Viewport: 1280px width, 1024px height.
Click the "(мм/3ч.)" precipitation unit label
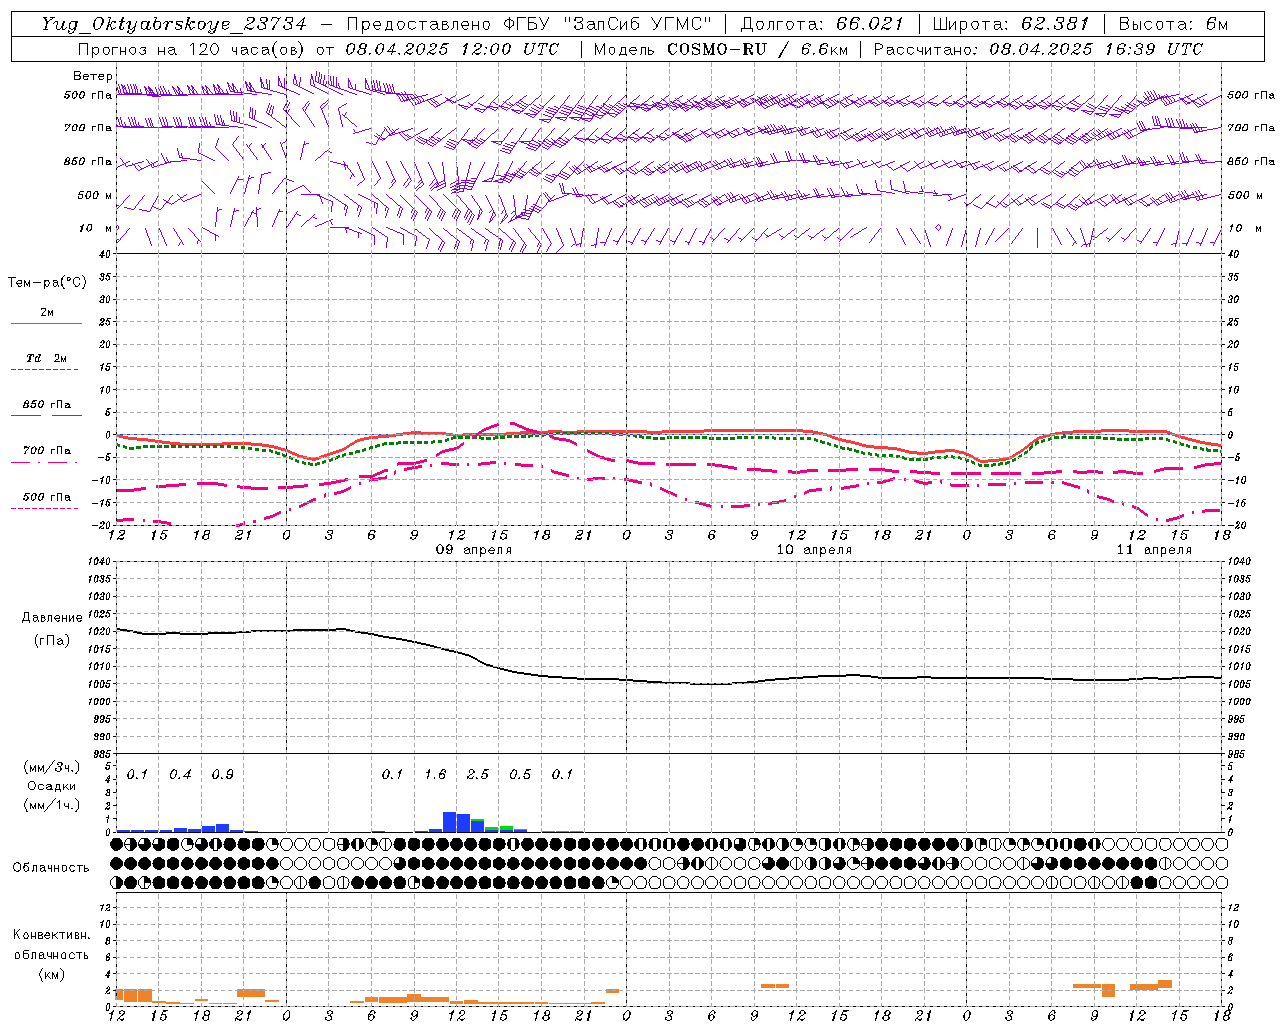click(x=51, y=768)
